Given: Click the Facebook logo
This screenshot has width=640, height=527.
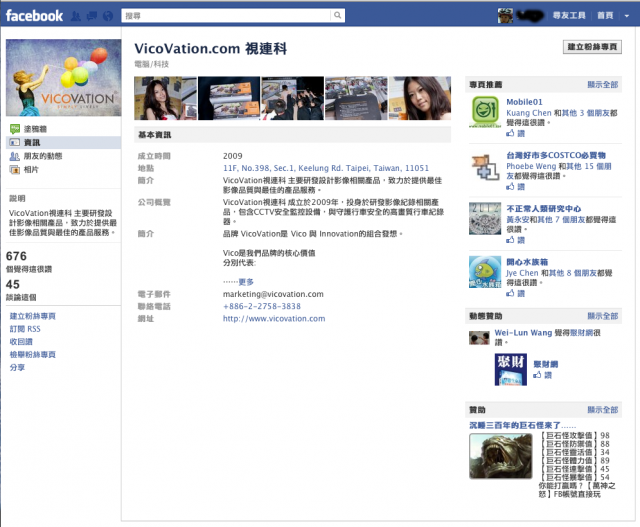Looking at the screenshot, I should click(x=34, y=16).
